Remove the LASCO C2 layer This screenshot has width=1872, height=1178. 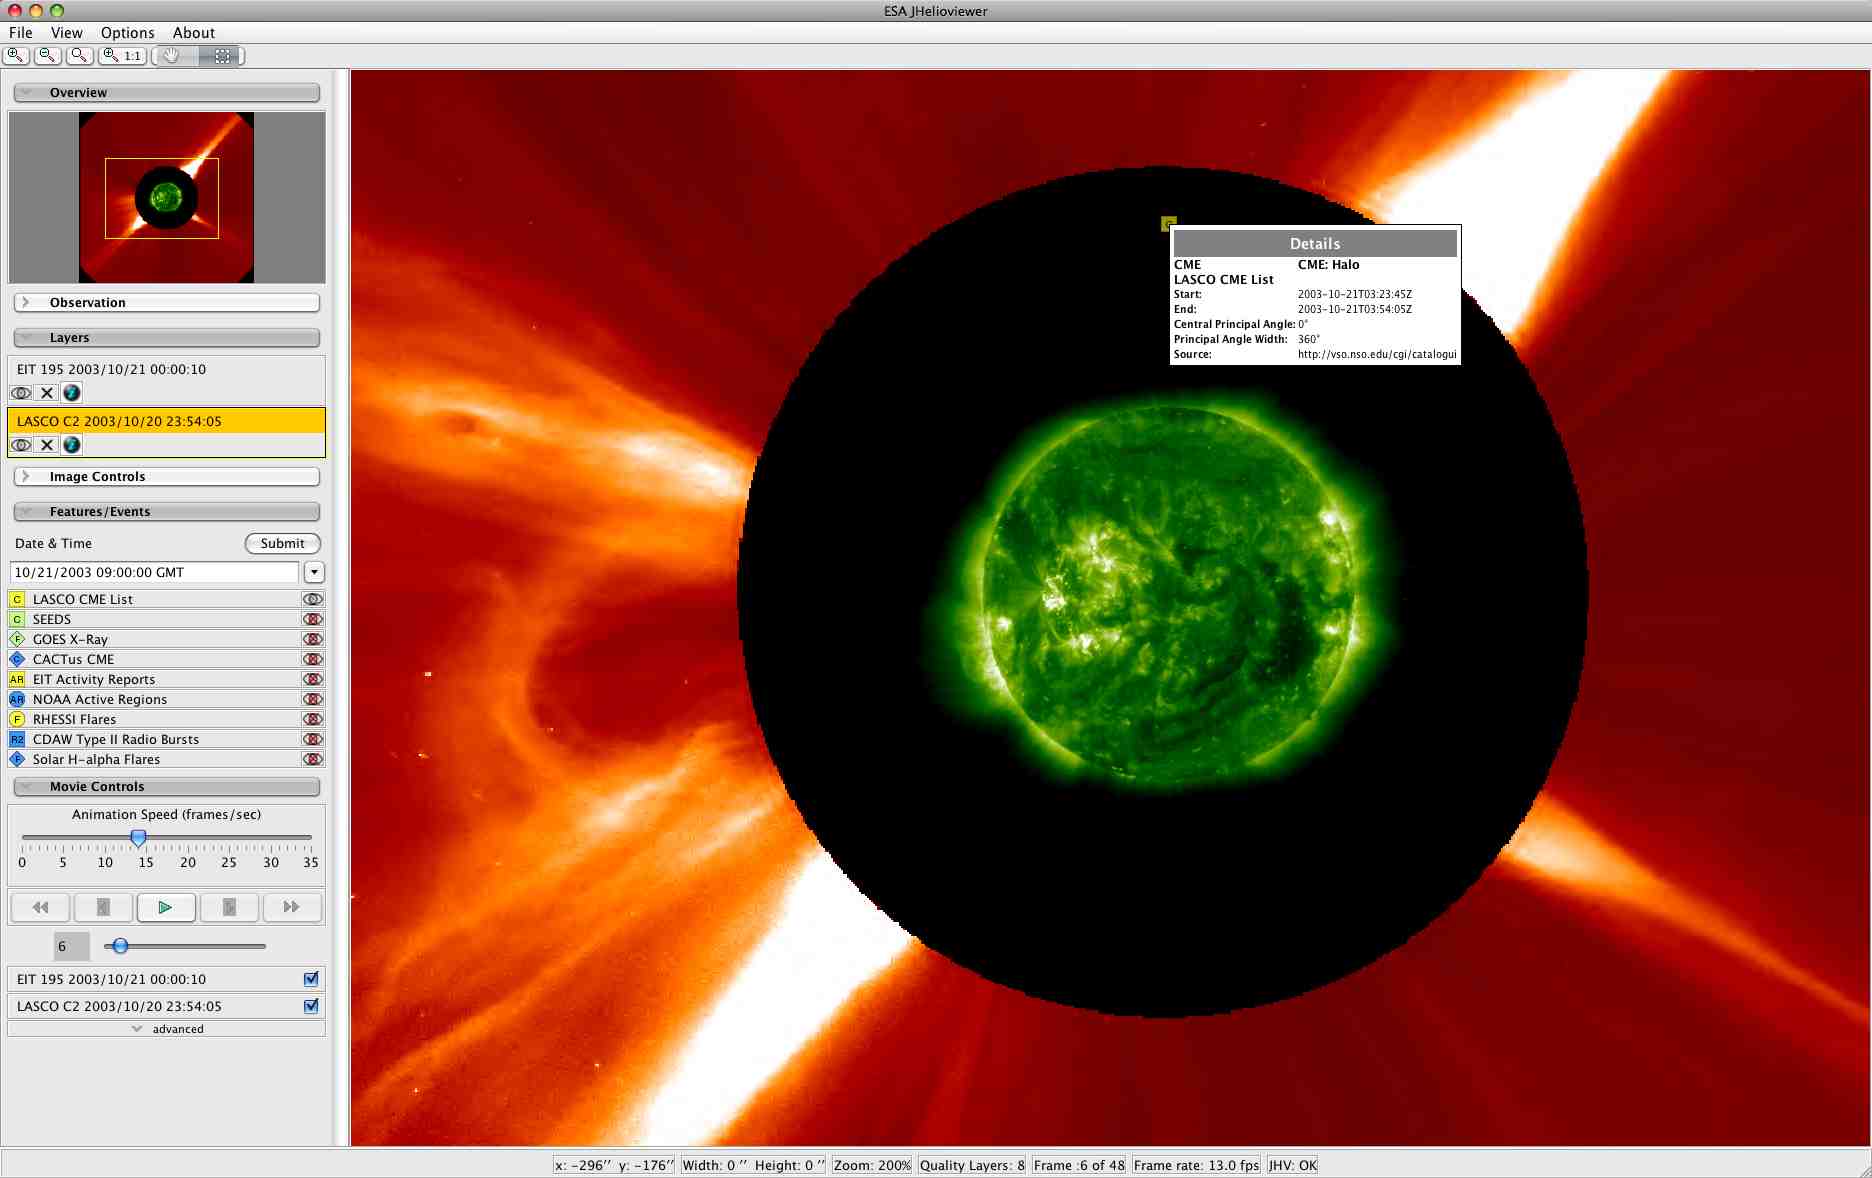(47, 445)
